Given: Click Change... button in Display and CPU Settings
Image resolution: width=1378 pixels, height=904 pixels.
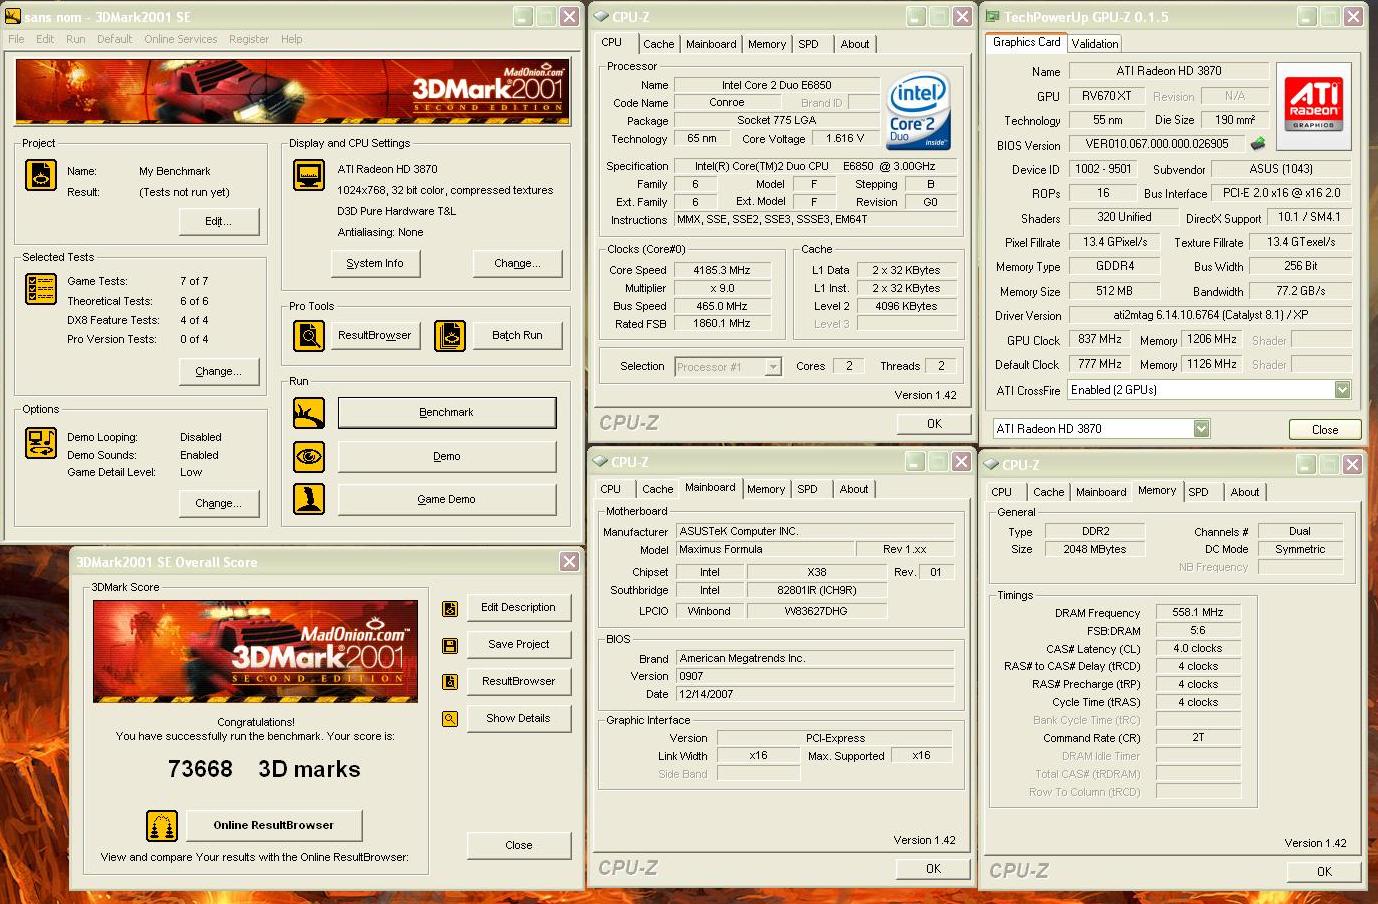Looking at the screenshot, I should click(x=517, y=263).
